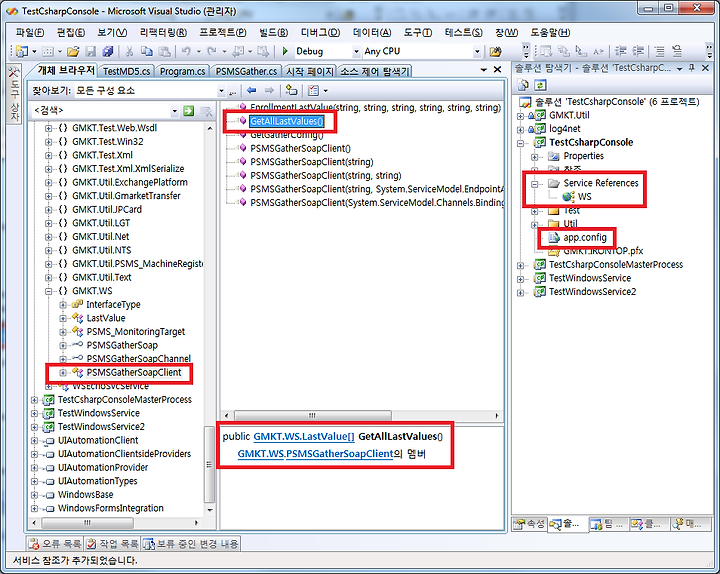720x574 pixels.
Task: Click the search text field
Action: tap(101, 111)
